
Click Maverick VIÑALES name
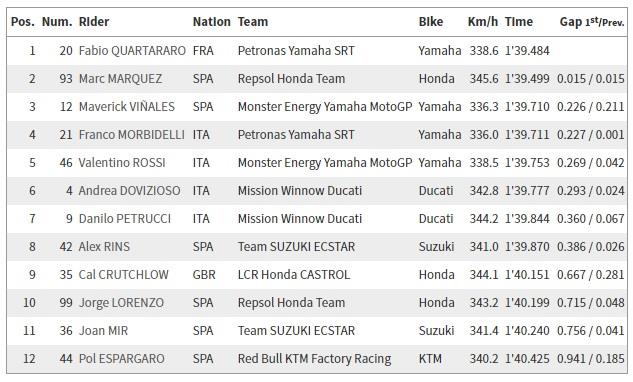coord(127,107)
